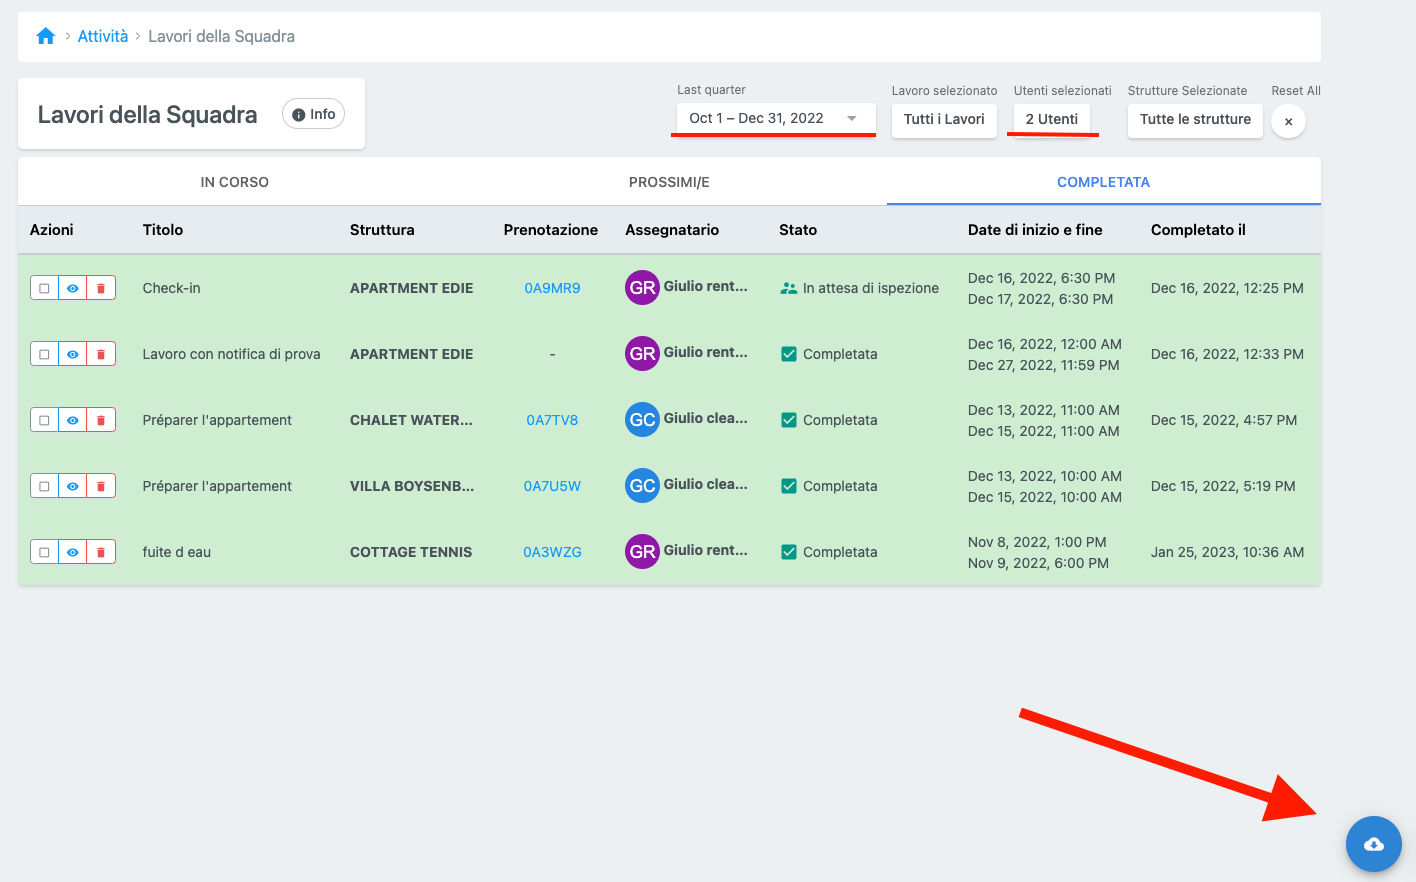
Task: Select the Check-in row checkbox
Action: tap(44, 288)
